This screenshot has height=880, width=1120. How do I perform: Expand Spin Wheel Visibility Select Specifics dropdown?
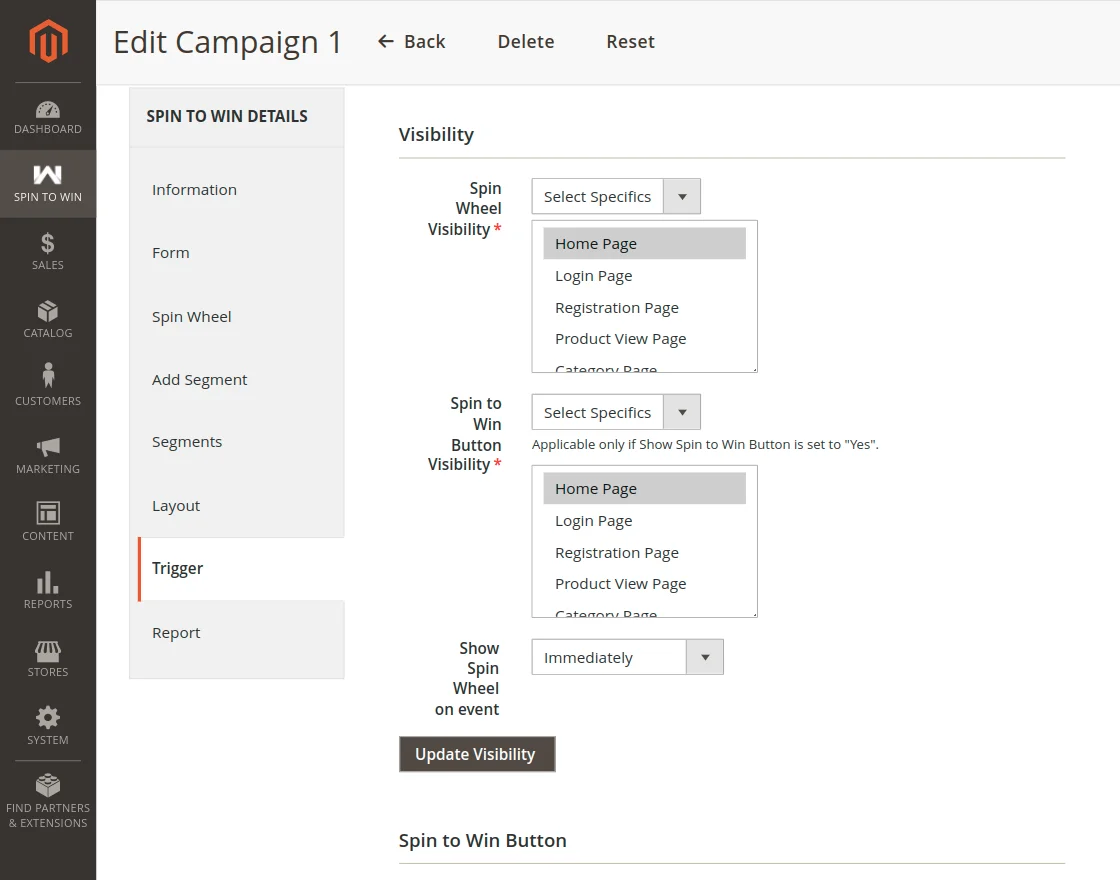(616, 197)
